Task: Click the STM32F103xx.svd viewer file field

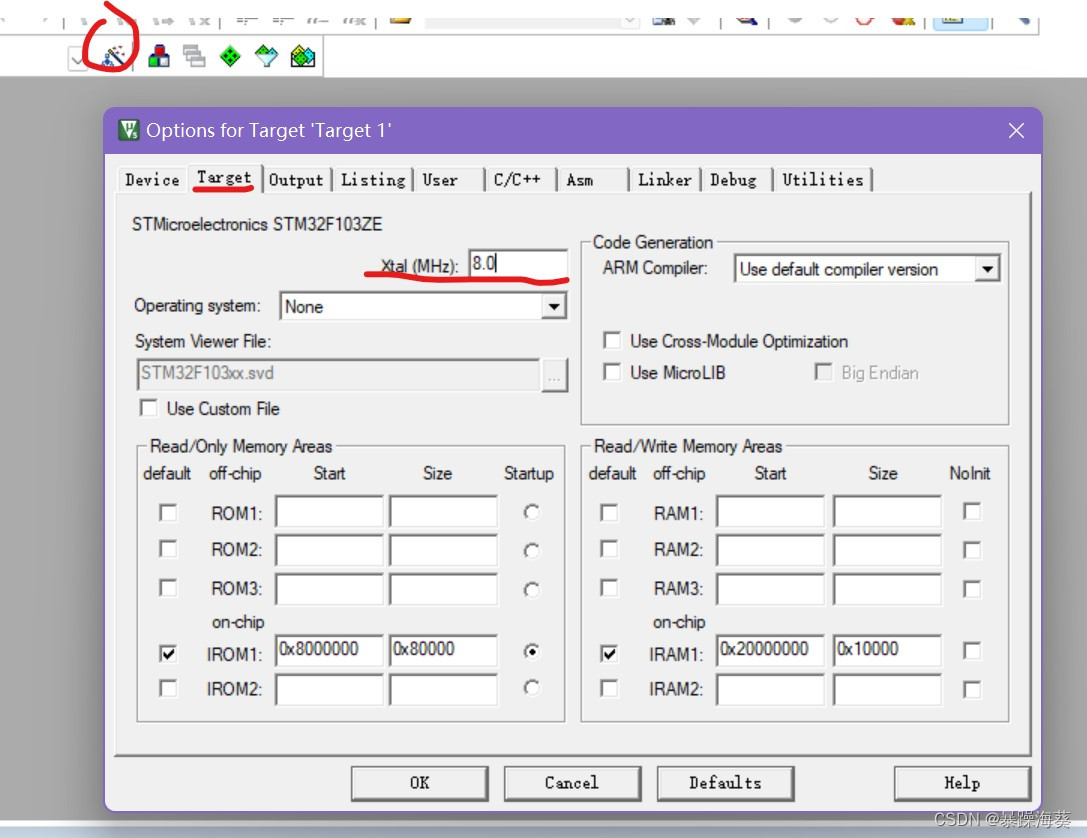Action: click(x=338, y=374)
